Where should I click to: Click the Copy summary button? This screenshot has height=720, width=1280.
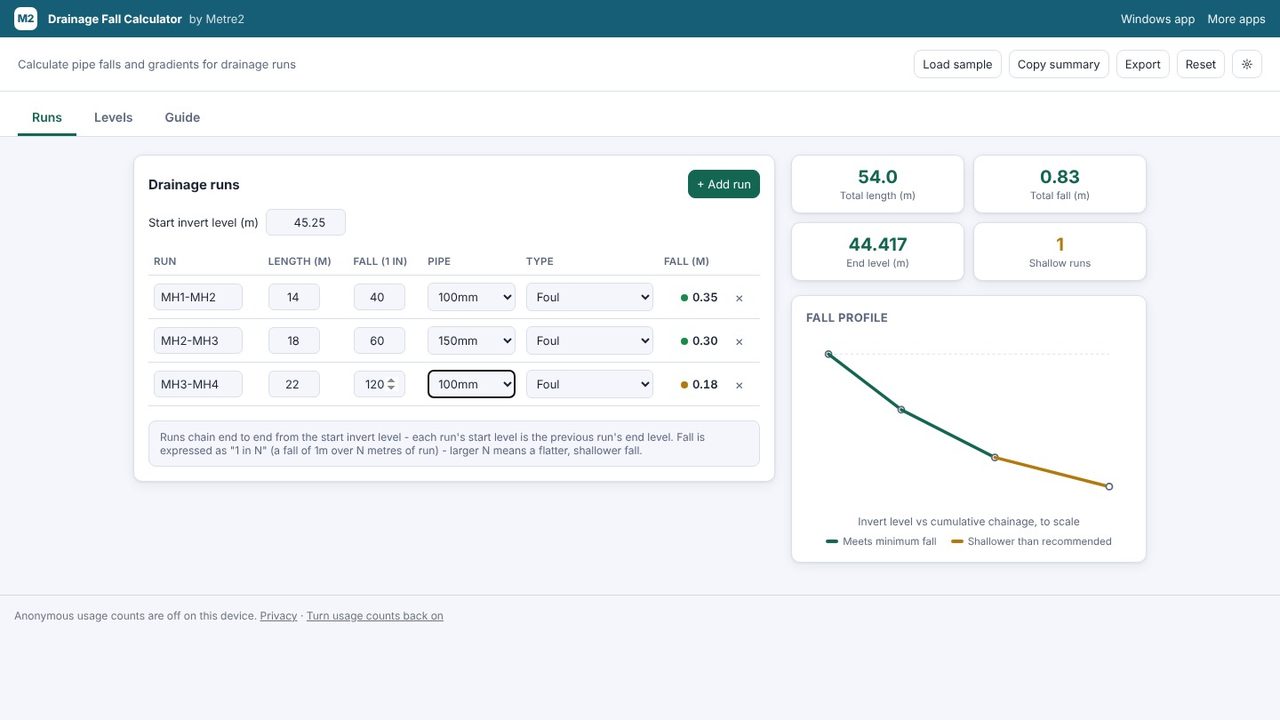point(1058,64)
